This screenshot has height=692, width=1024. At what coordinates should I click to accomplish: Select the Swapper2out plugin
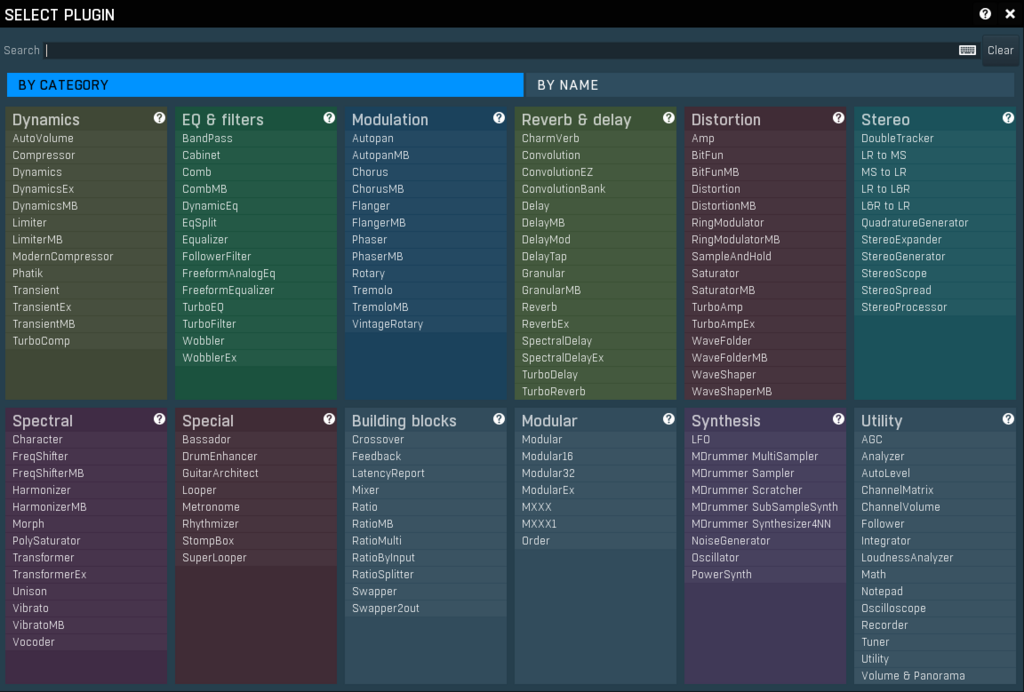click(426, 608)
